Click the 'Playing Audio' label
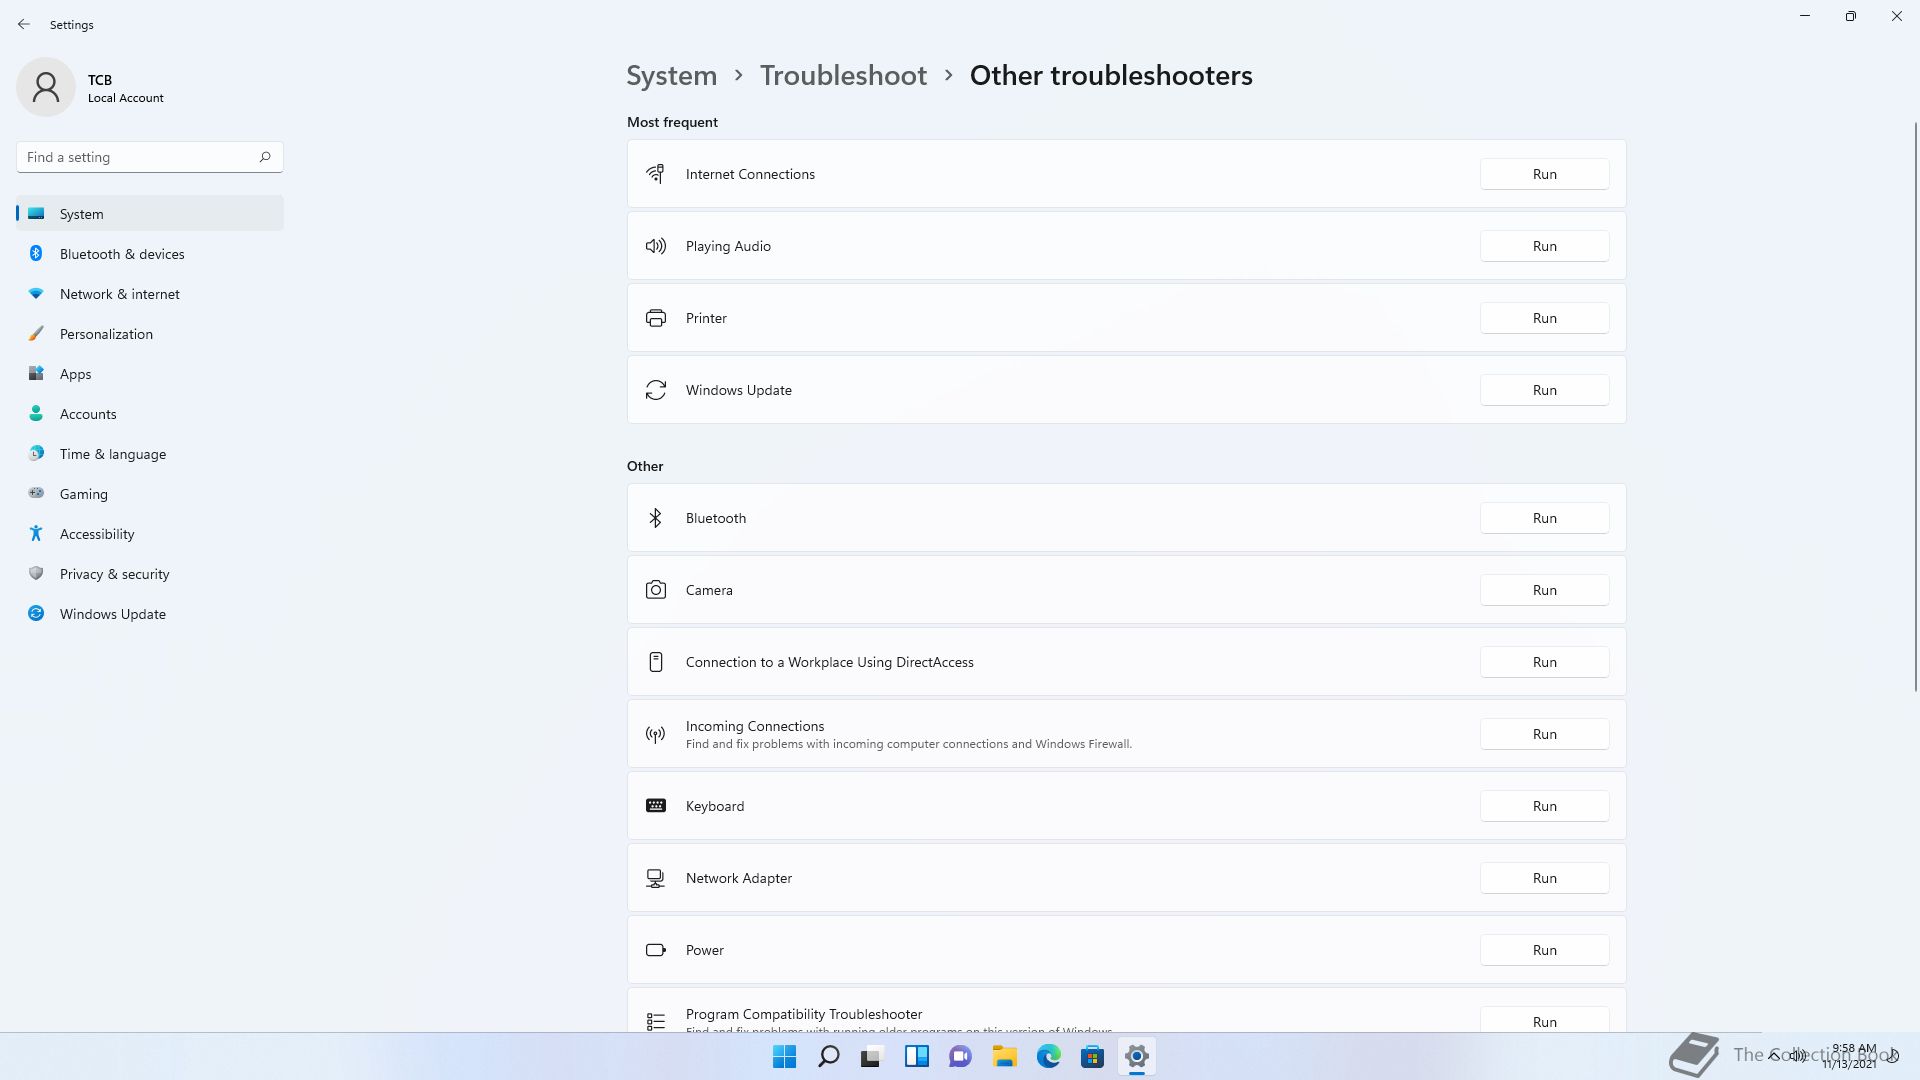This screenshot has height=1080, width=1920. pyautogui.click(x=728, y=246)
